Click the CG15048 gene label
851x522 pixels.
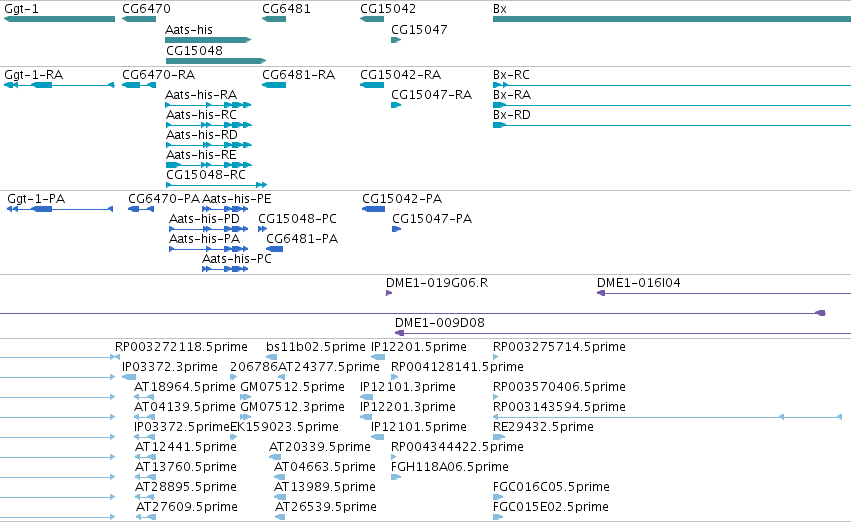pyautogui.click(x=194, y=51)
